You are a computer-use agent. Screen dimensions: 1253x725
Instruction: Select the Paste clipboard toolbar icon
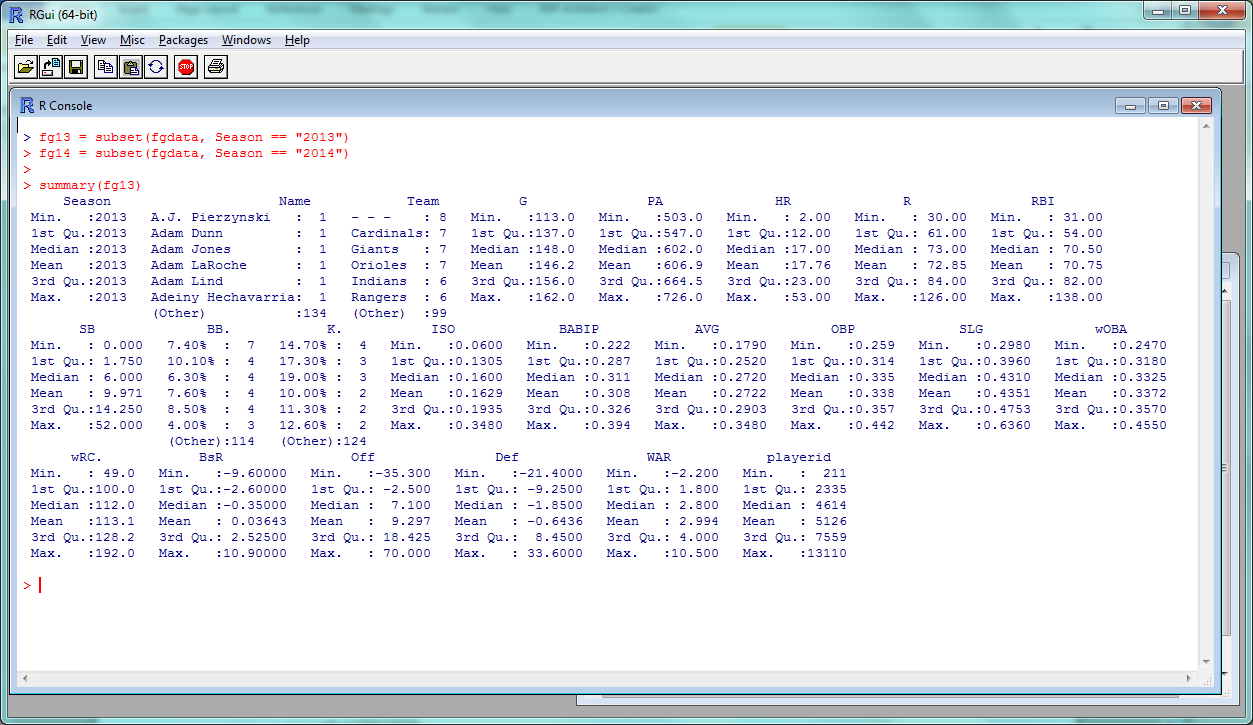pyautogui.click(x=131, y=66)
